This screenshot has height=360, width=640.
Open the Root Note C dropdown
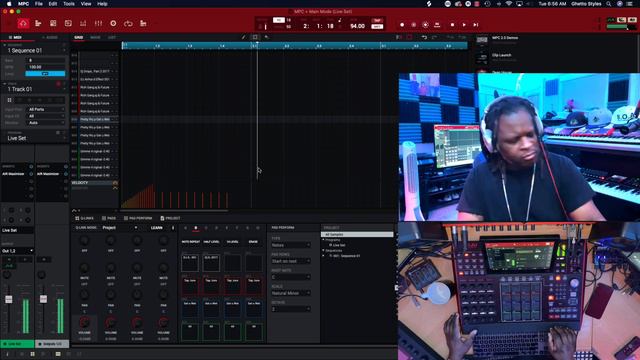point(291,277)
